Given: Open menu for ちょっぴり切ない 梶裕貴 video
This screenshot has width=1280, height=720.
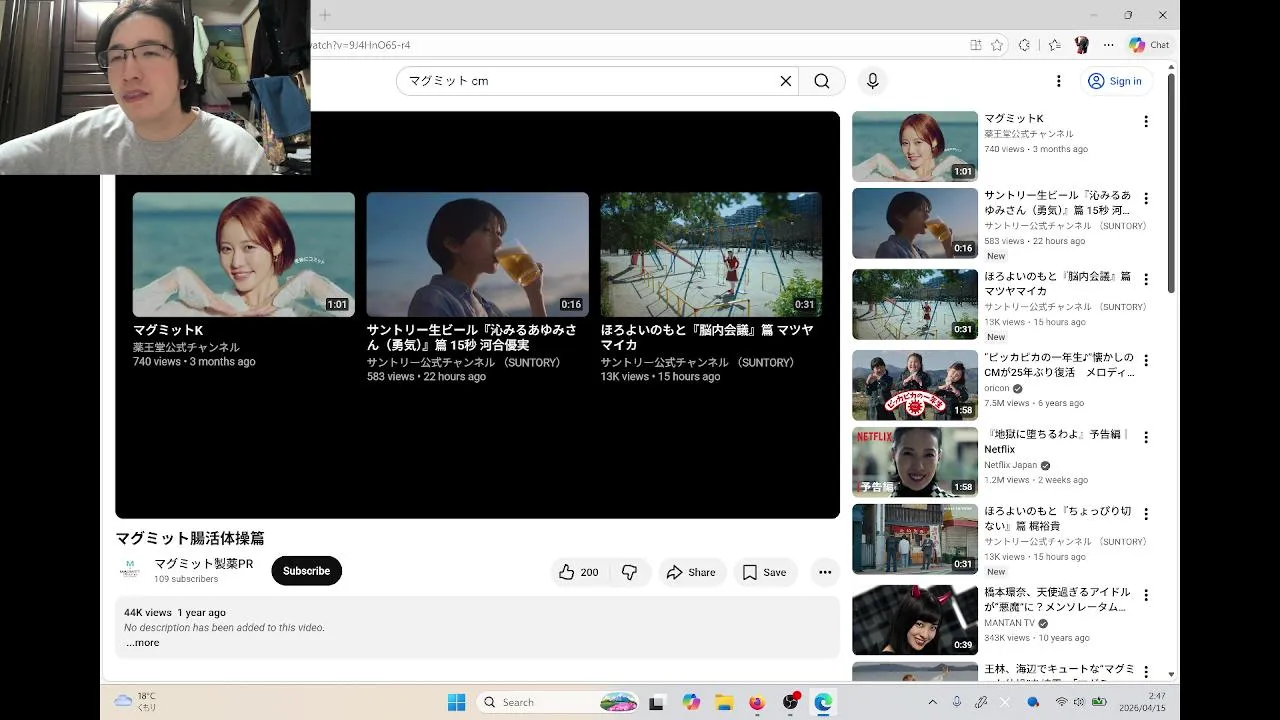Looking at the screenshot, I should 1146,514.
